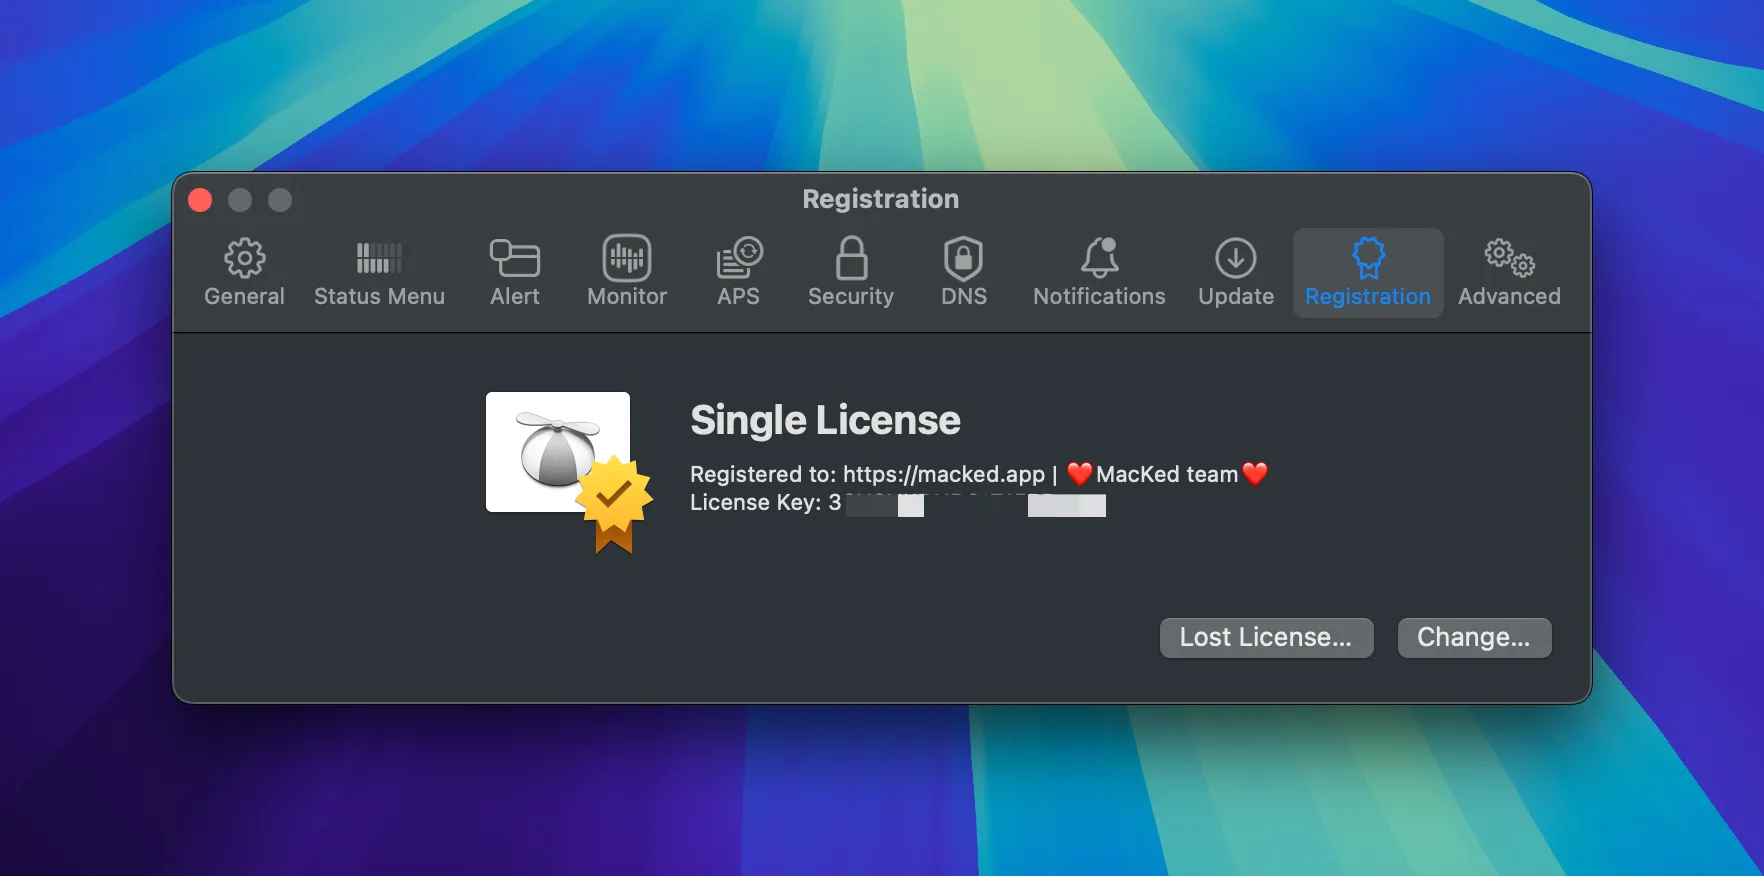Close the Registration window with red button
The image size is (1764, 876).
click(x=200, y=200)
